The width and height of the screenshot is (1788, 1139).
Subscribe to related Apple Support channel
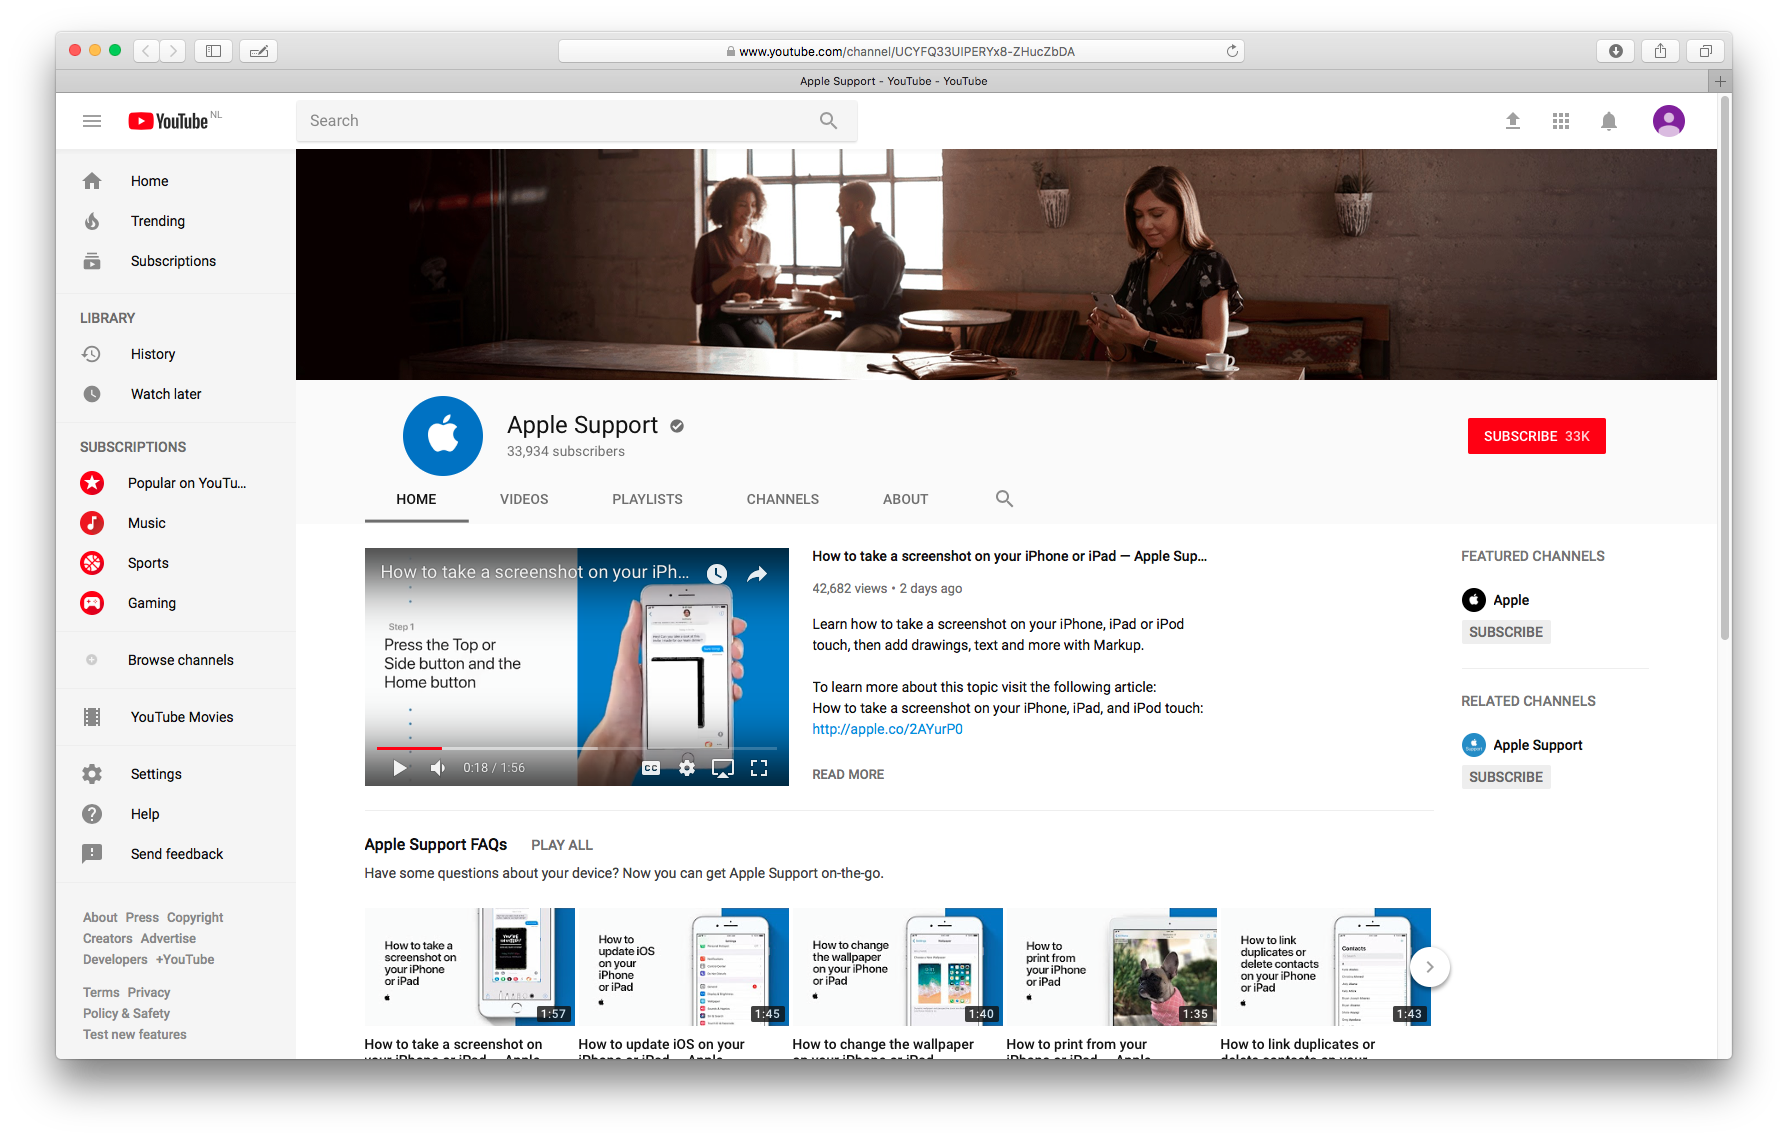point(1506,777)
